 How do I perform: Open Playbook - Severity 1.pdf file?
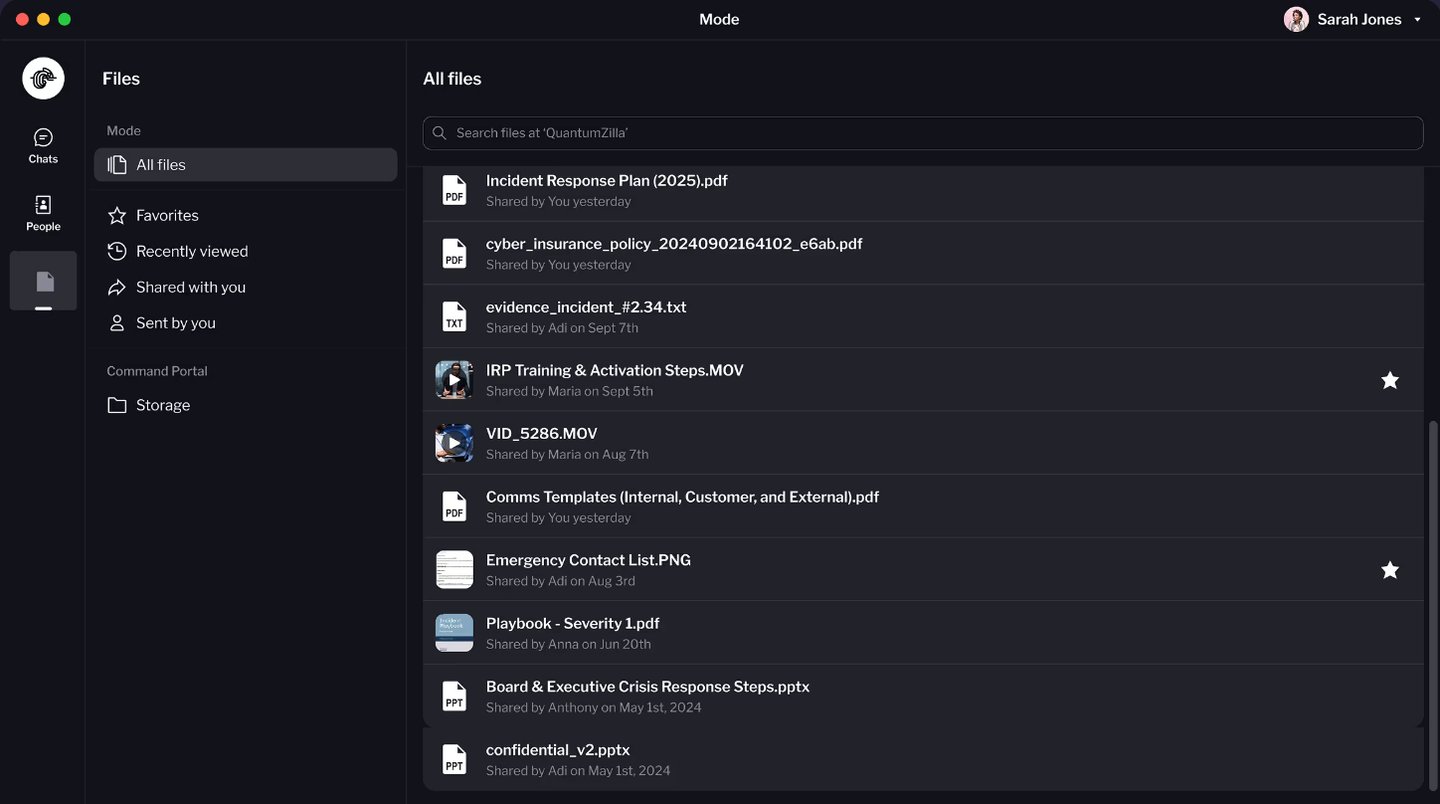[572, 623]
